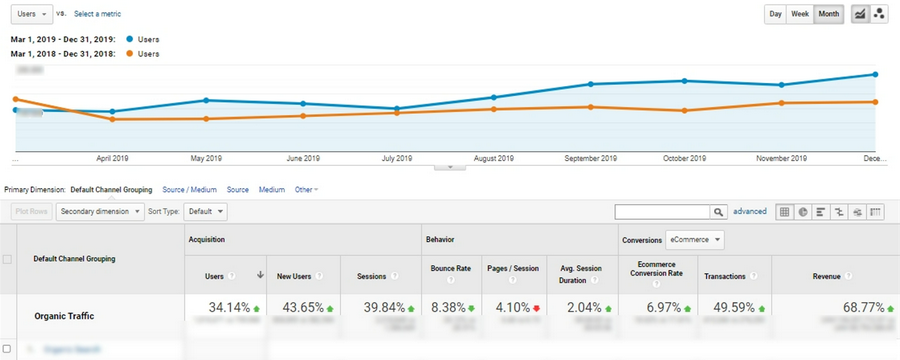
Task: Expand the Other primary dimension menu
Action: (307, 189)
